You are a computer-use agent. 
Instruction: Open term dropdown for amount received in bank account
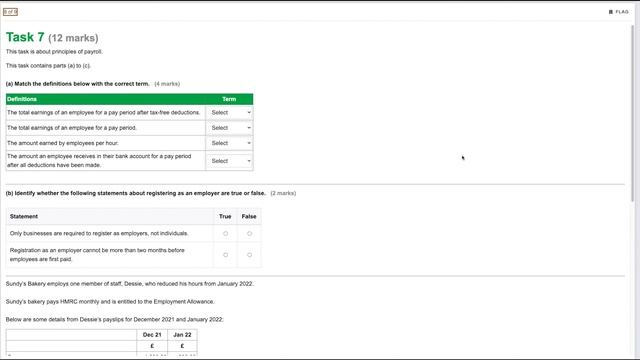point(230,161)
